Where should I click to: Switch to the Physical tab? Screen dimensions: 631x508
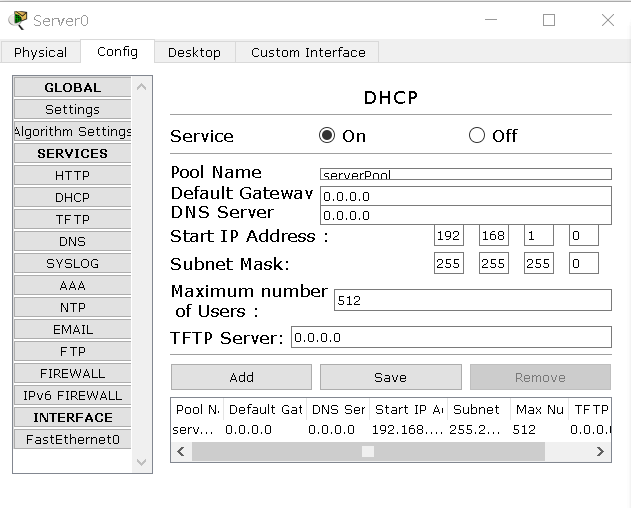click(41, 52)
